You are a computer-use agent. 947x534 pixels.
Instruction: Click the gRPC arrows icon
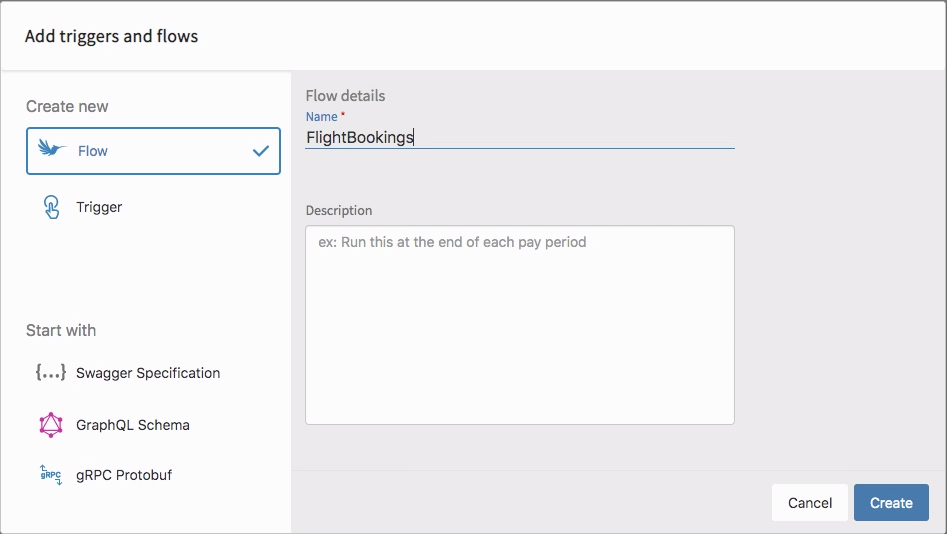click(x=51, y=475)
